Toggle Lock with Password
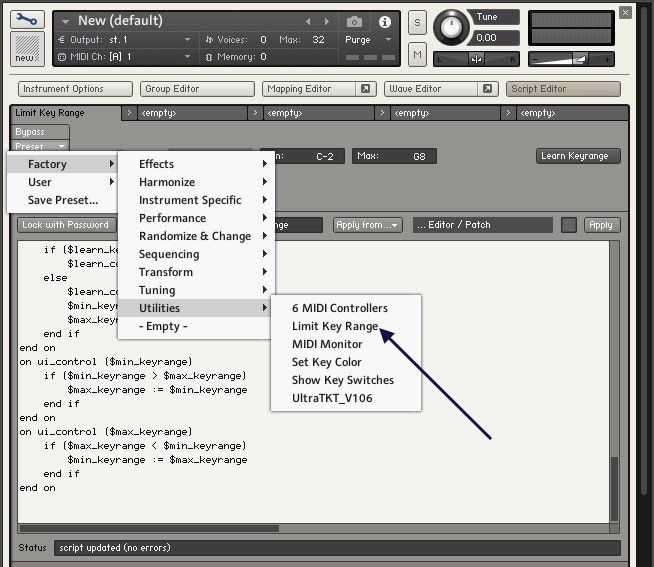This screenshot has height=567, width=654. 66,225
